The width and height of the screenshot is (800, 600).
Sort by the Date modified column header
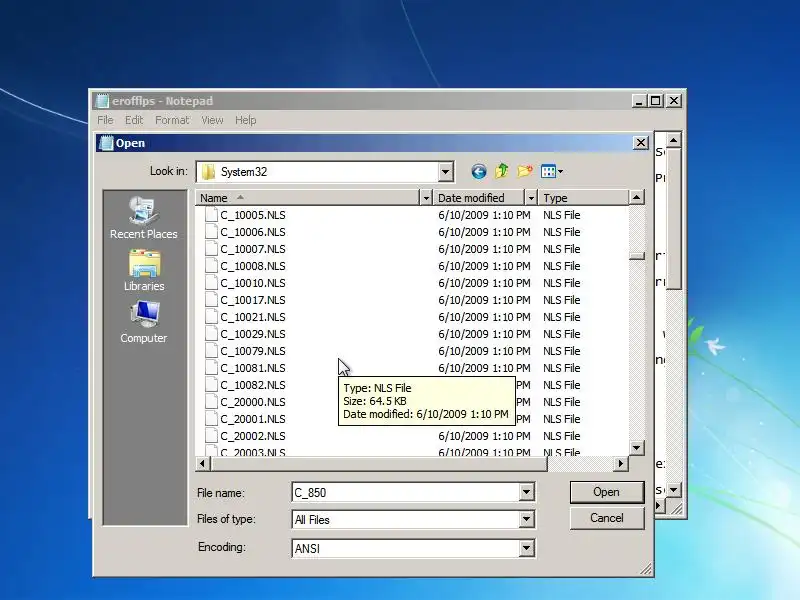pos(479,198)
